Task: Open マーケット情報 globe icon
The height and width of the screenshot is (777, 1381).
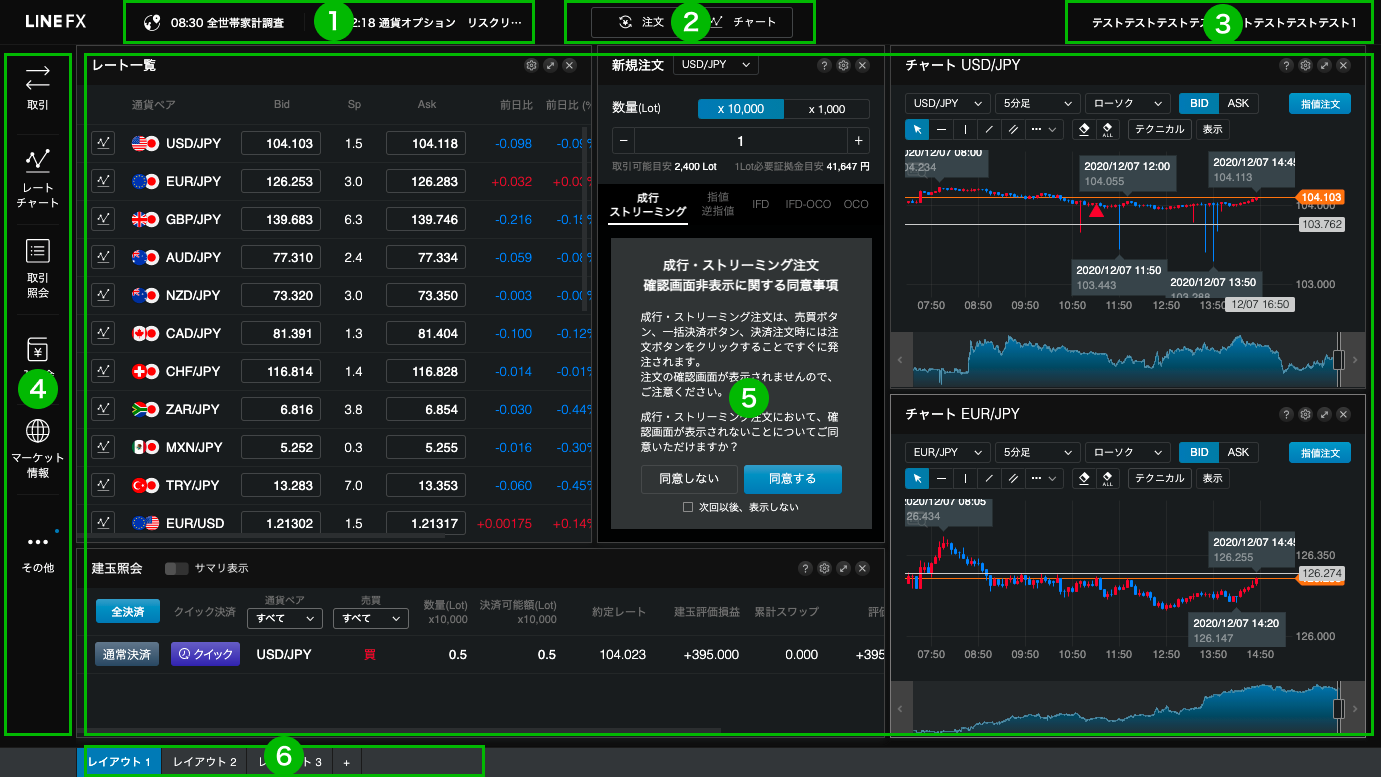Action: [38, 447]
